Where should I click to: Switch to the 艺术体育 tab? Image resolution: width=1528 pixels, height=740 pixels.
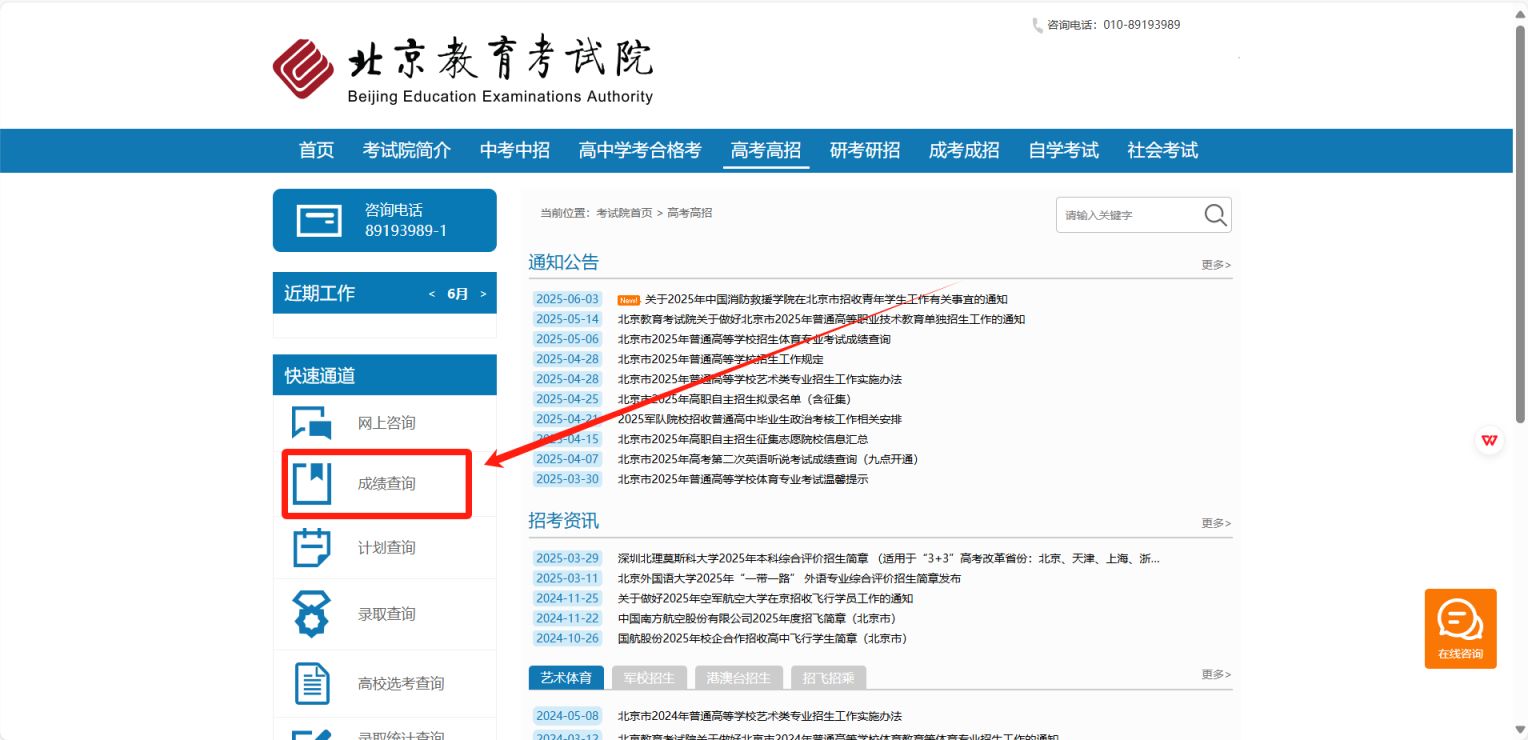click(566, 678)
